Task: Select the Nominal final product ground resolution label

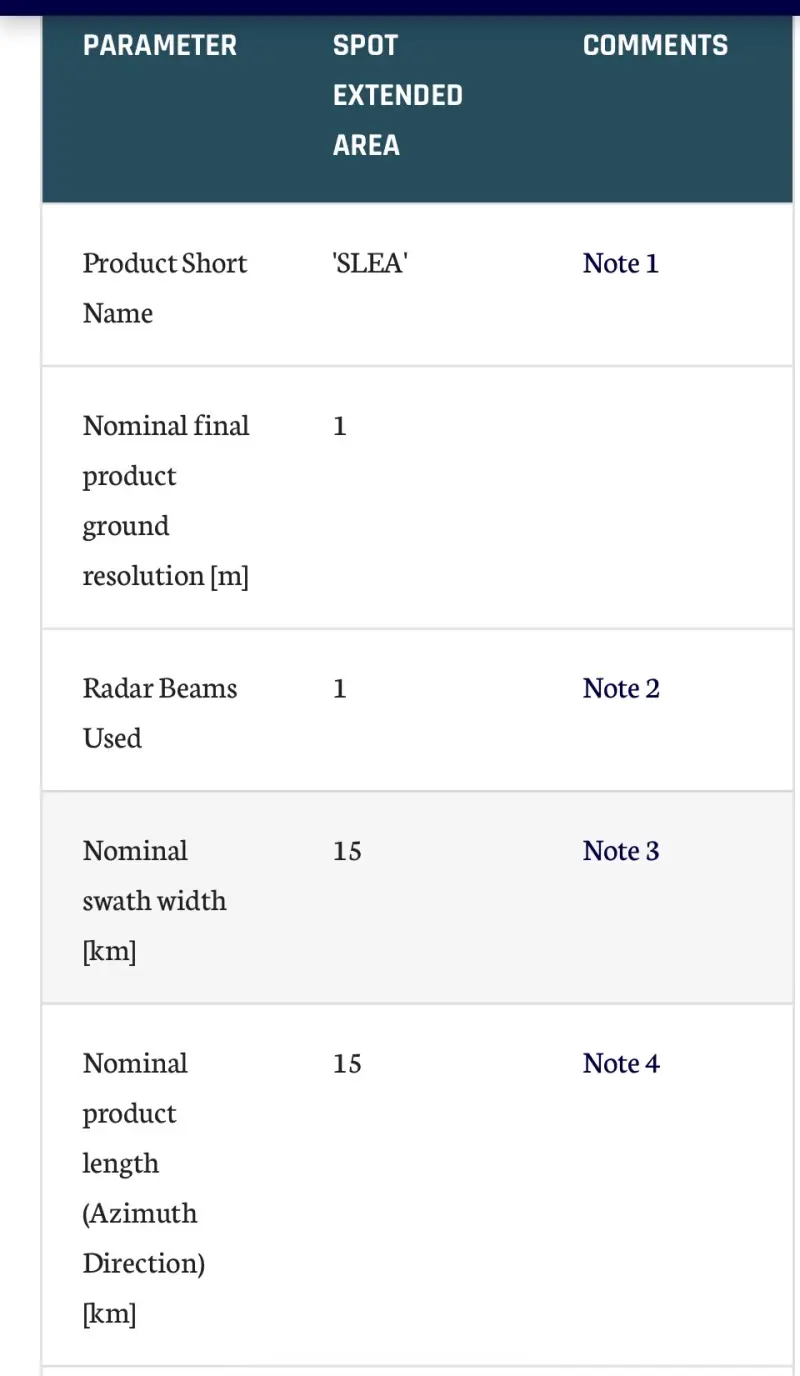Action: click(166, 500)
